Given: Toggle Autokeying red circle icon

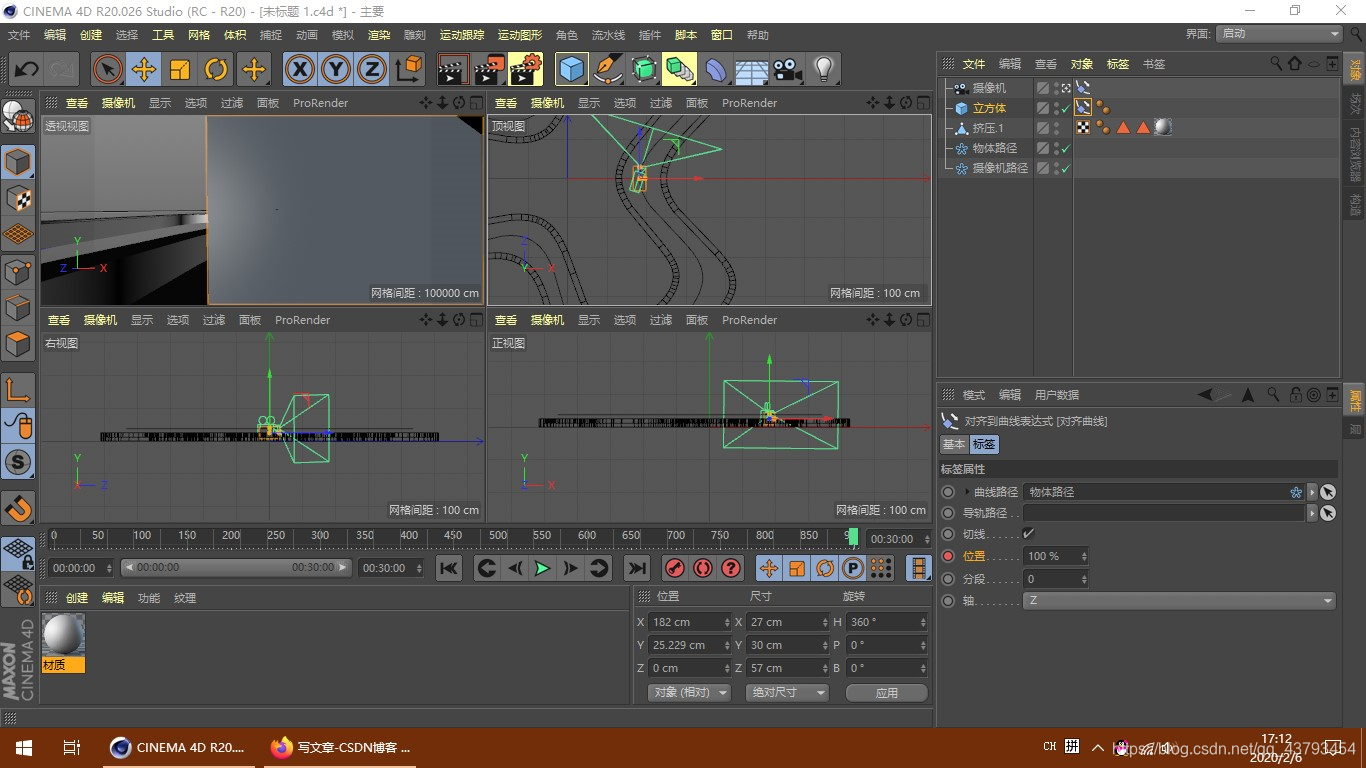Looking at the screenshot, I should click(703, 568).
